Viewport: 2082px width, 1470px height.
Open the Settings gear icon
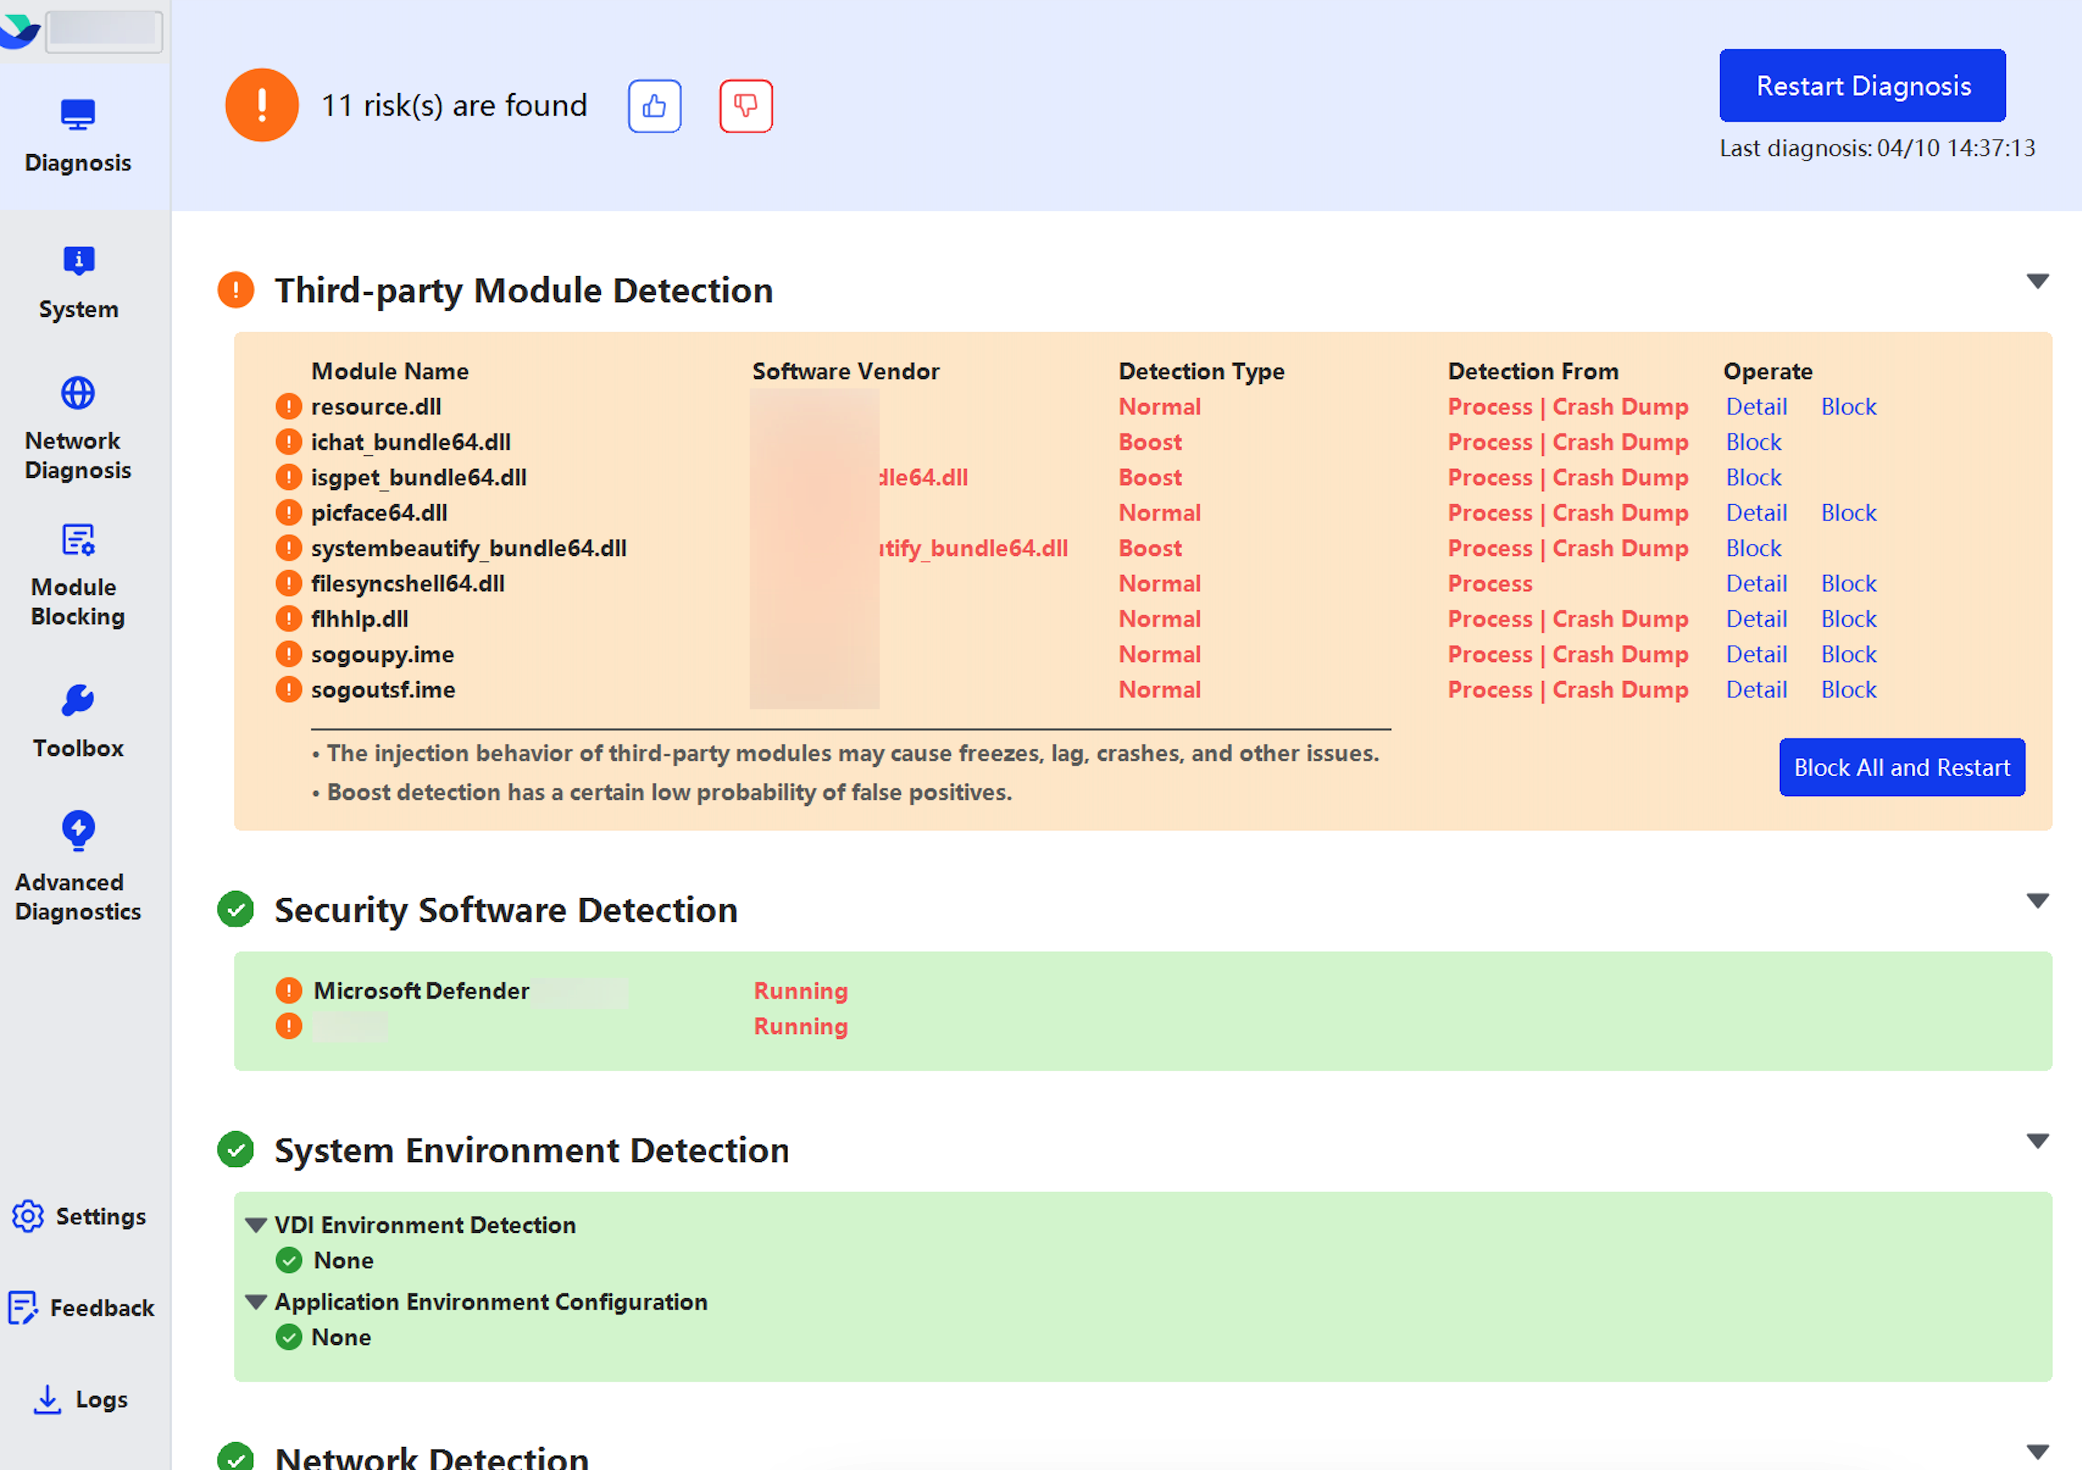click(28, 1216)
